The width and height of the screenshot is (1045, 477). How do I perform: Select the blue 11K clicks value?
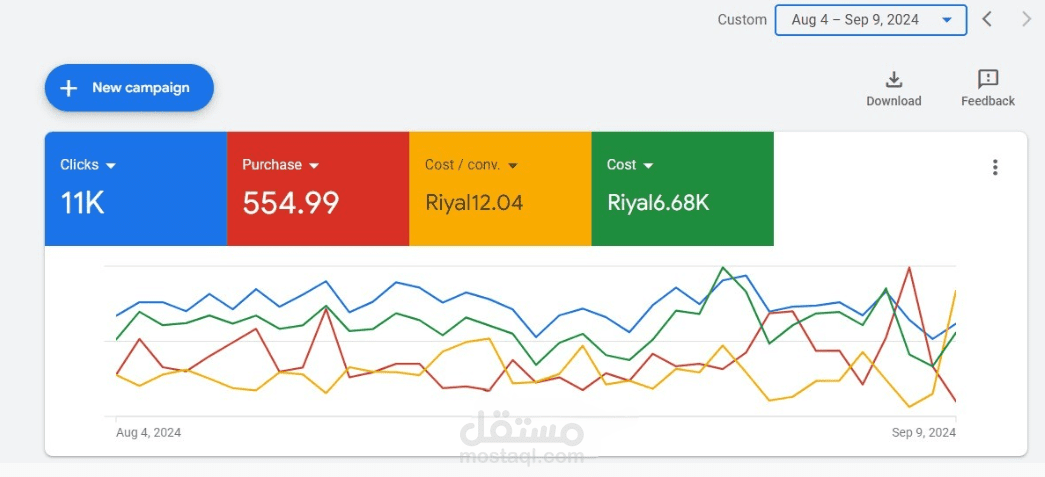[83, 203]
